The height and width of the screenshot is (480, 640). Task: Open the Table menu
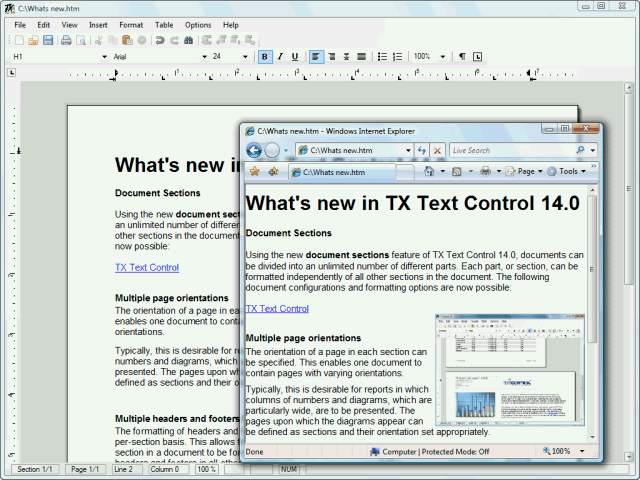click(x=164, y=24)
